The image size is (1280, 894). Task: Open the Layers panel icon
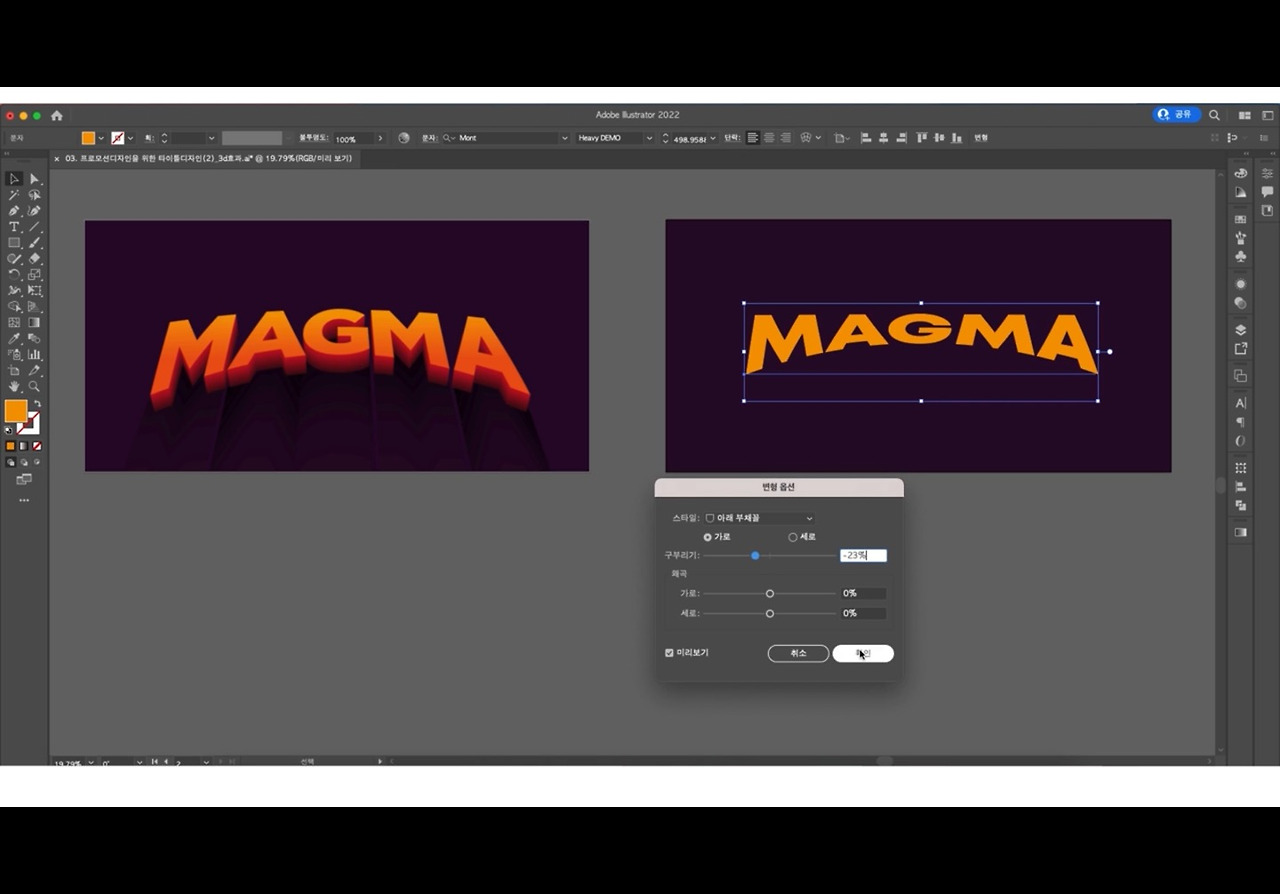(1241, 330)
